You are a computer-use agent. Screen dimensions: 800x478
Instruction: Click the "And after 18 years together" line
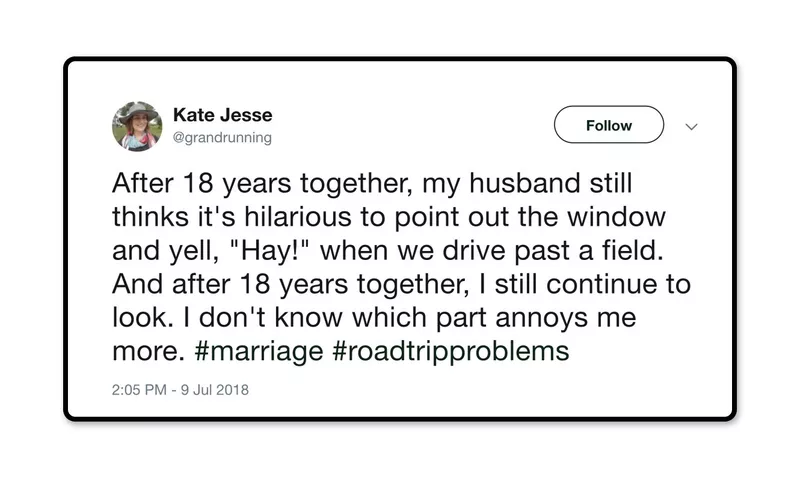click(401, 284)
